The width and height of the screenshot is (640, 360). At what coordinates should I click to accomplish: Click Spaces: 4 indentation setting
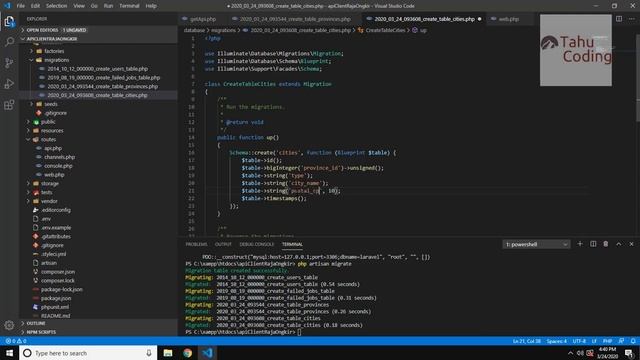pos(557,341)
